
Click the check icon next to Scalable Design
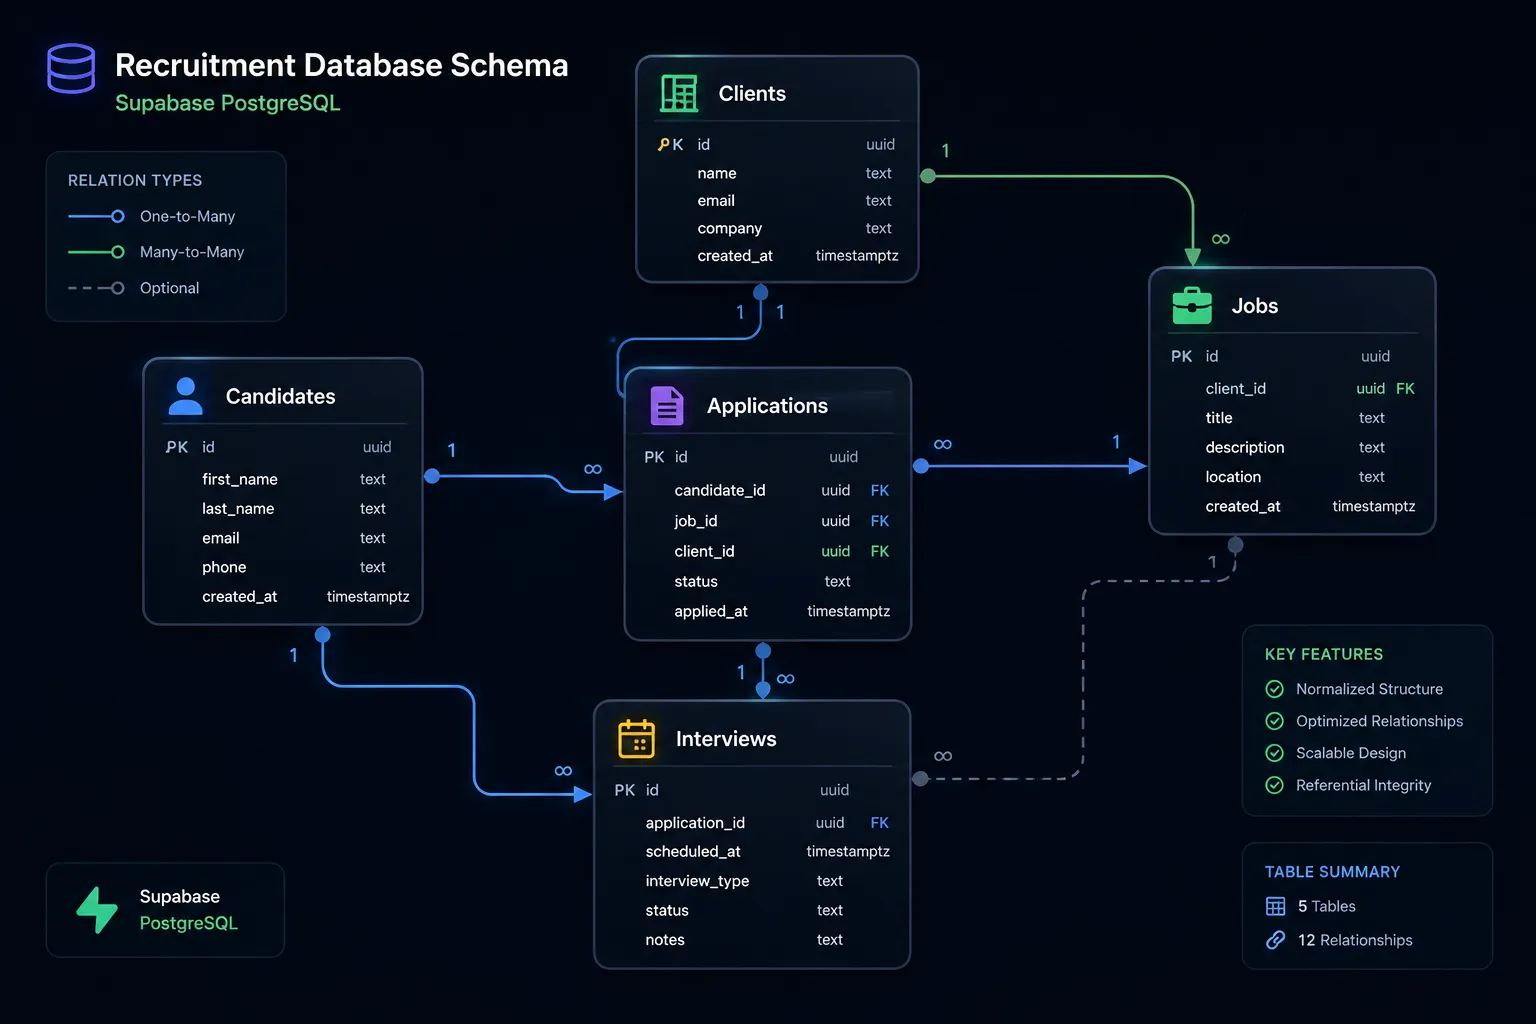[1275, 753]
